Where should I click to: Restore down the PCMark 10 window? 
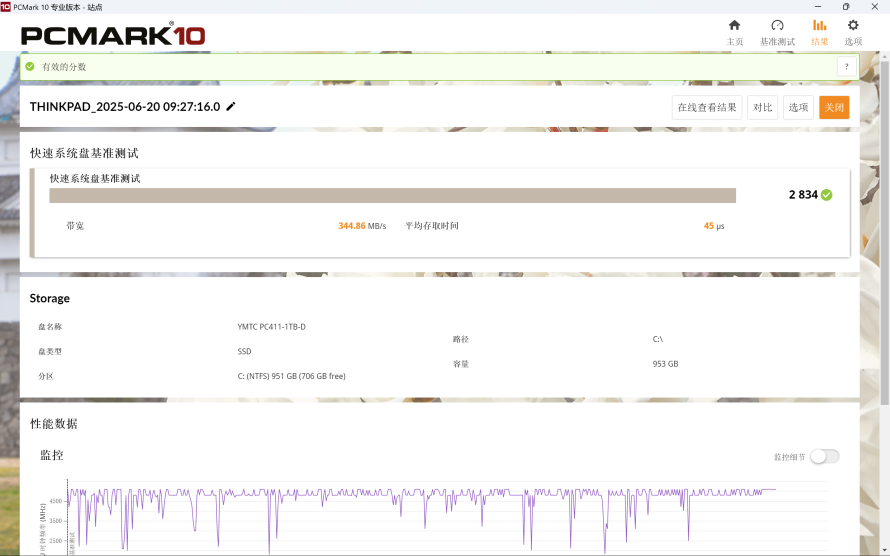846,6
